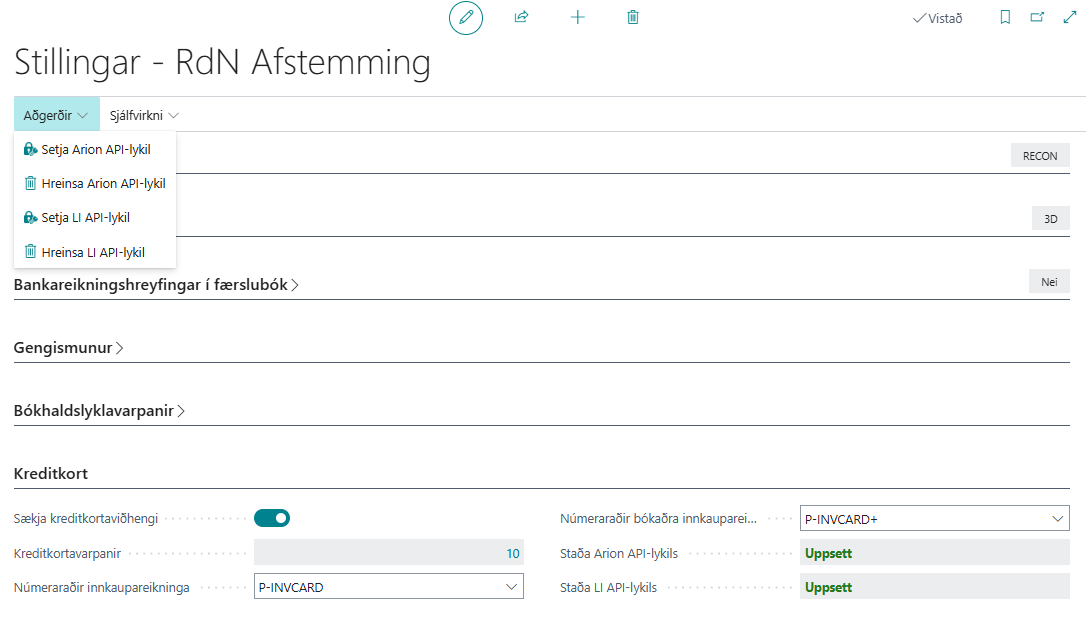Click Staða Arion API-lykils Uppsett status
The width and height of the screenshot is (1087, 625).
(x=934, y=554)
